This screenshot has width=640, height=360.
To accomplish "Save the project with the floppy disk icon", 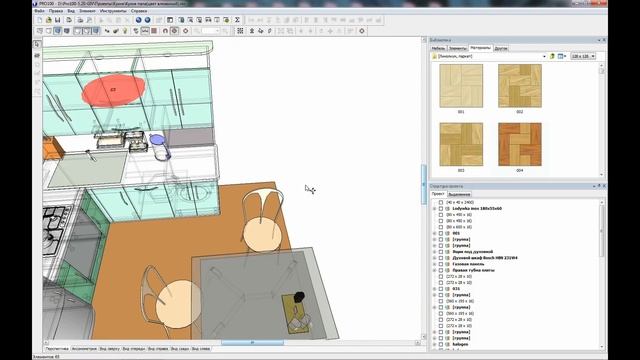I will 58,20.
